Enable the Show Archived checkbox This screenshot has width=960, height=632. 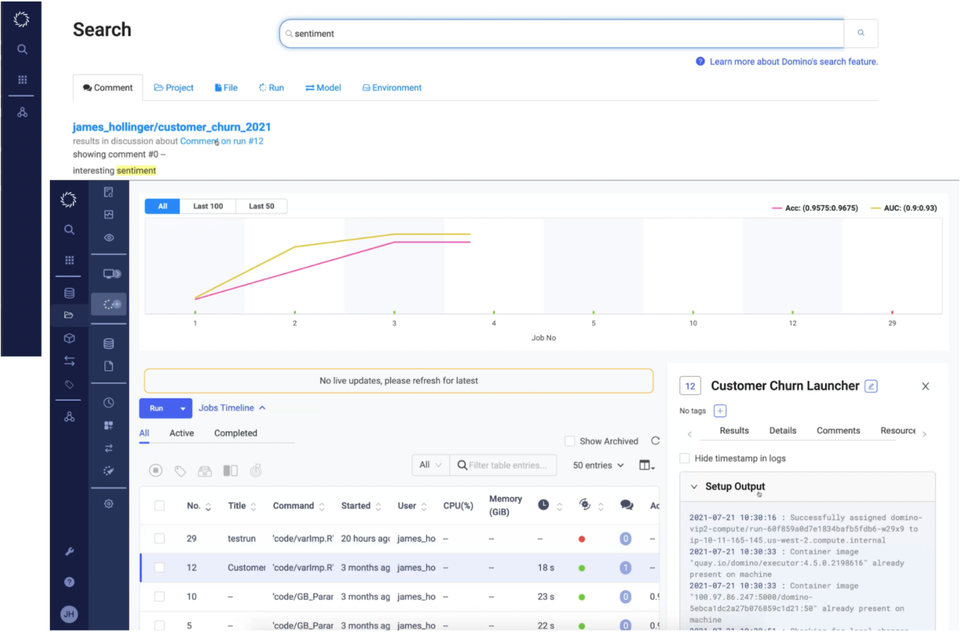pos(570,441)
